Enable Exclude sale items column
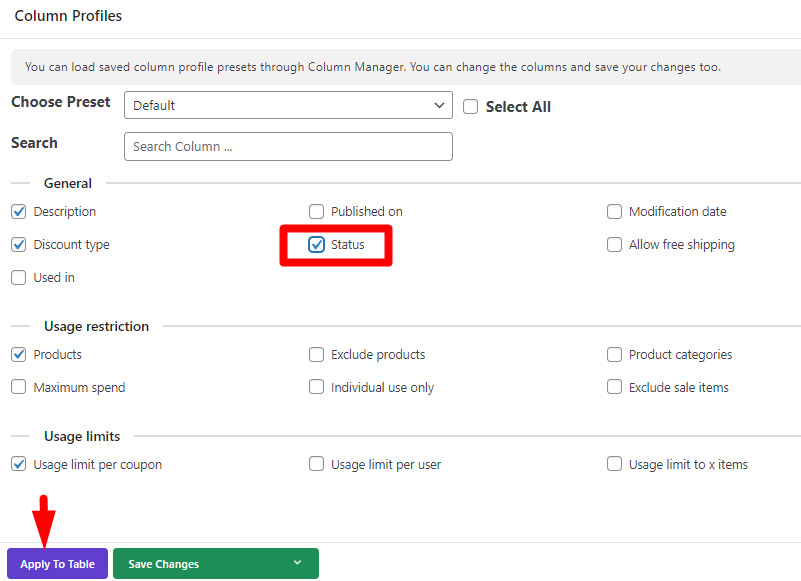 615,387
